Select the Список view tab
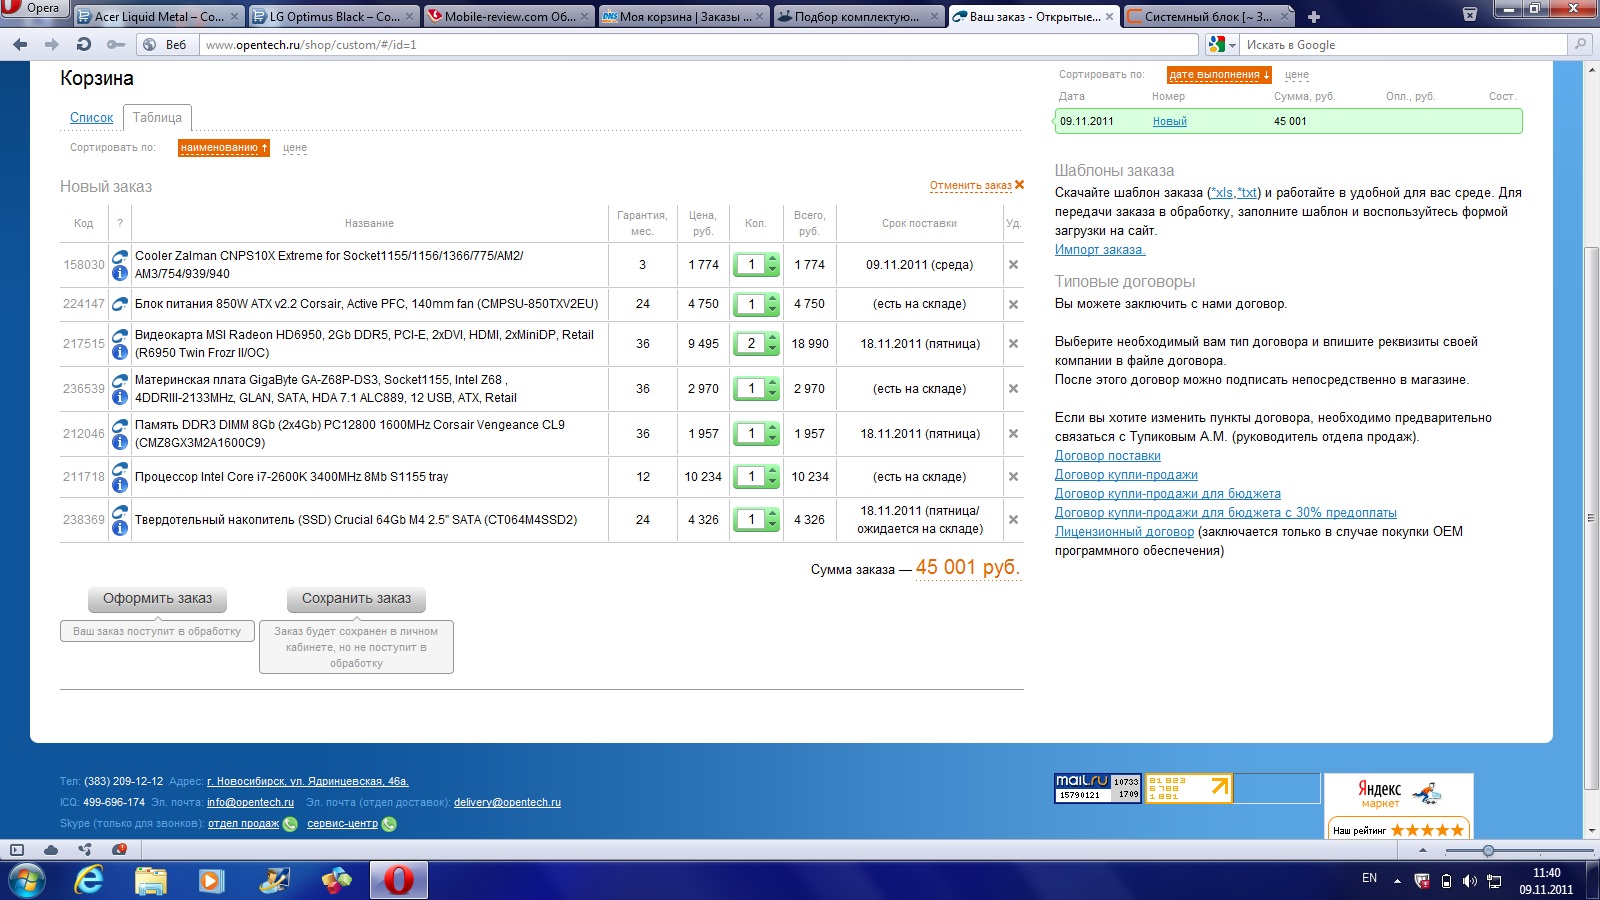 click(91, 117)
